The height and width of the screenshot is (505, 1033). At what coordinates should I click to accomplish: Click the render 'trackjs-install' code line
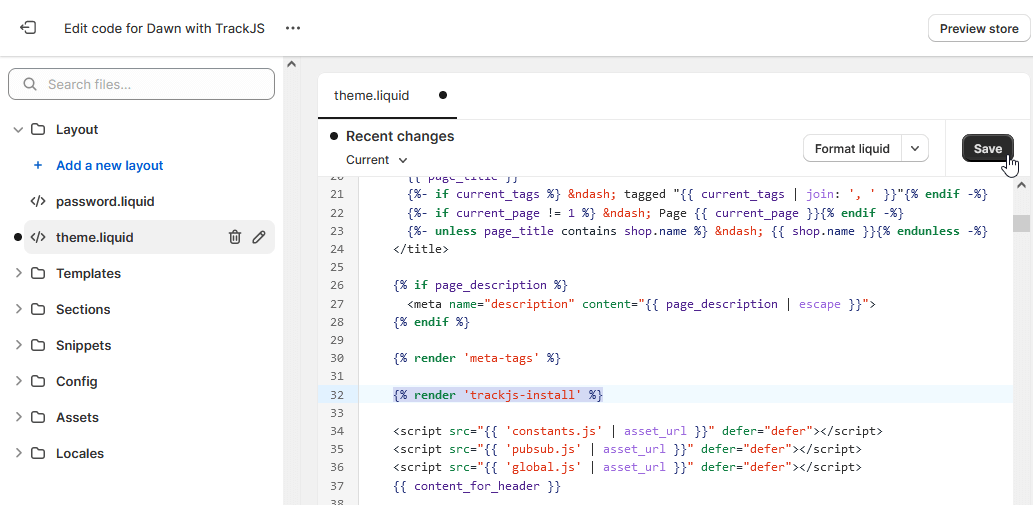coord(498,395)
